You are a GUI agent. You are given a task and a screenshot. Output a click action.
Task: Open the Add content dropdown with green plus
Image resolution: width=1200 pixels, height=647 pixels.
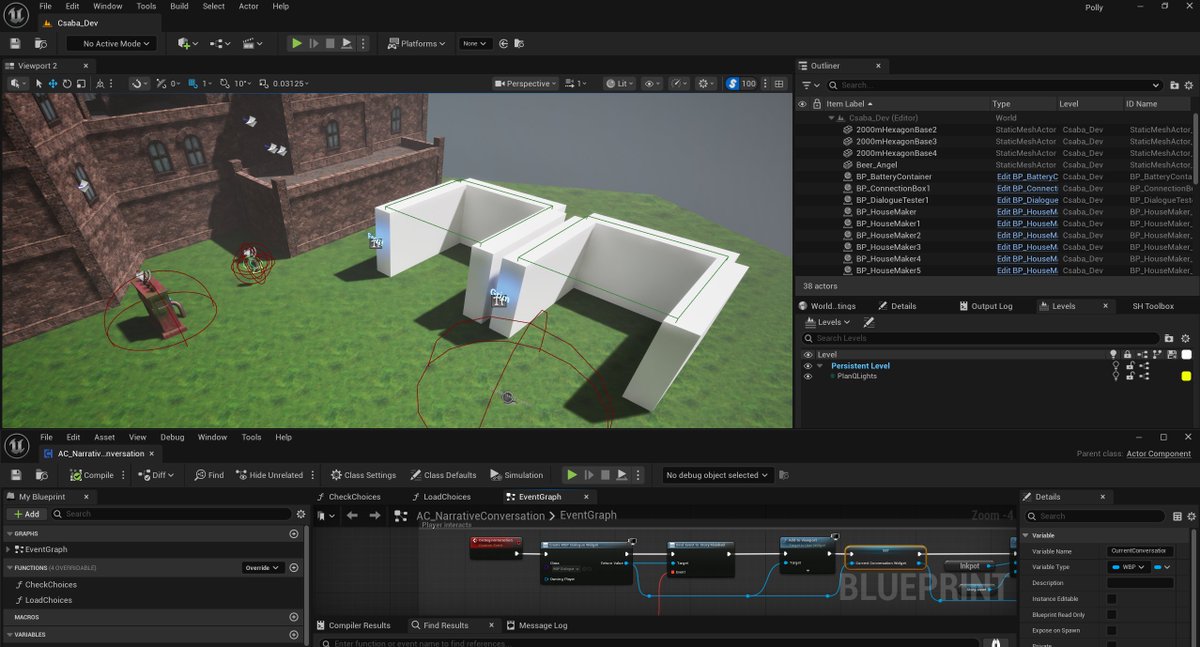pos(187,44)
